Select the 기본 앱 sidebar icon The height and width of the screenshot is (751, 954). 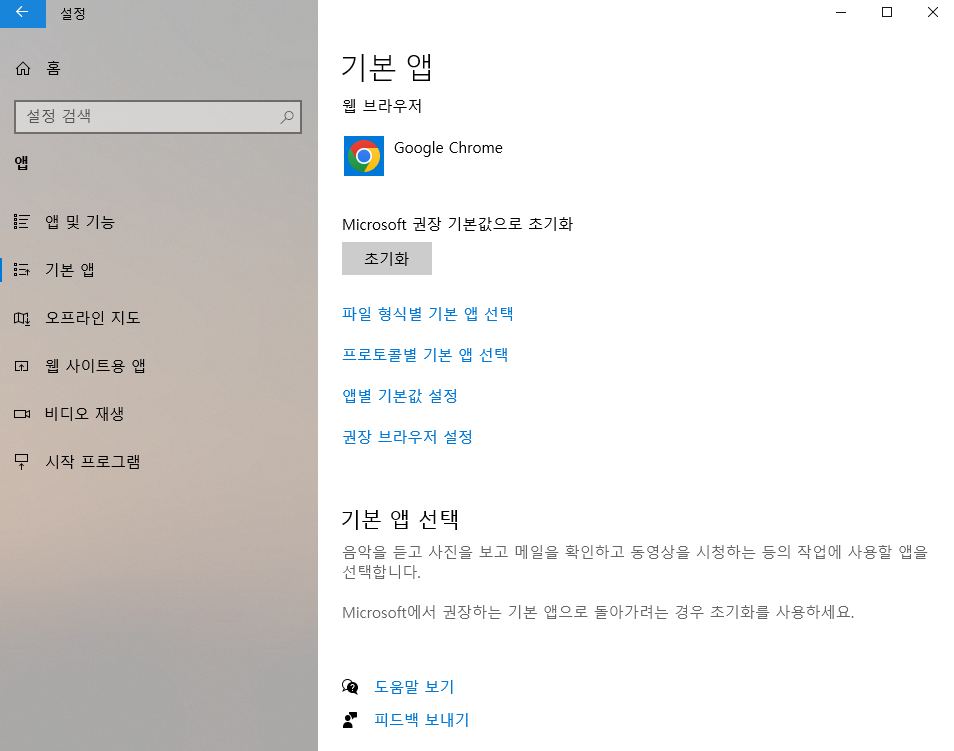coord(22,270)
